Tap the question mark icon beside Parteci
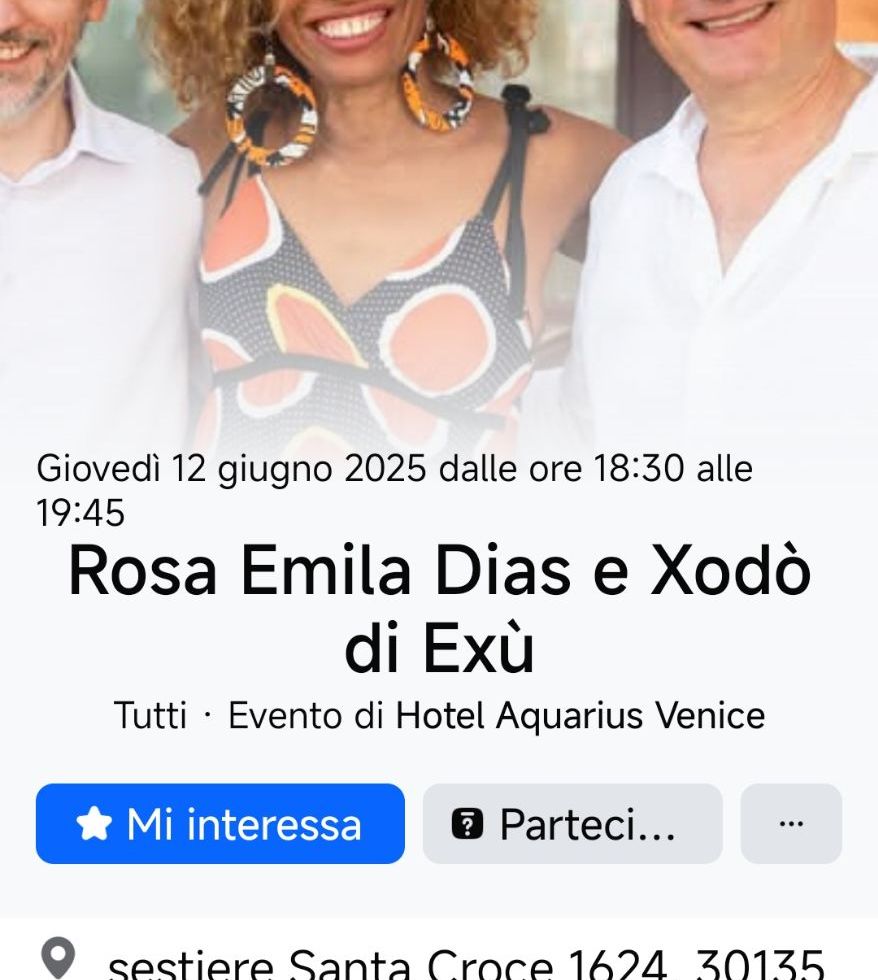 coord(467,824)
